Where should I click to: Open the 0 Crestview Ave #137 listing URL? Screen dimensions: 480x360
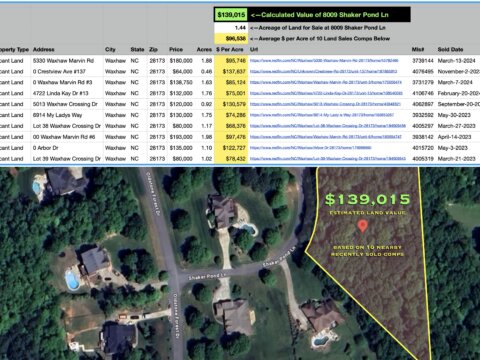click(x=323, y=71)
